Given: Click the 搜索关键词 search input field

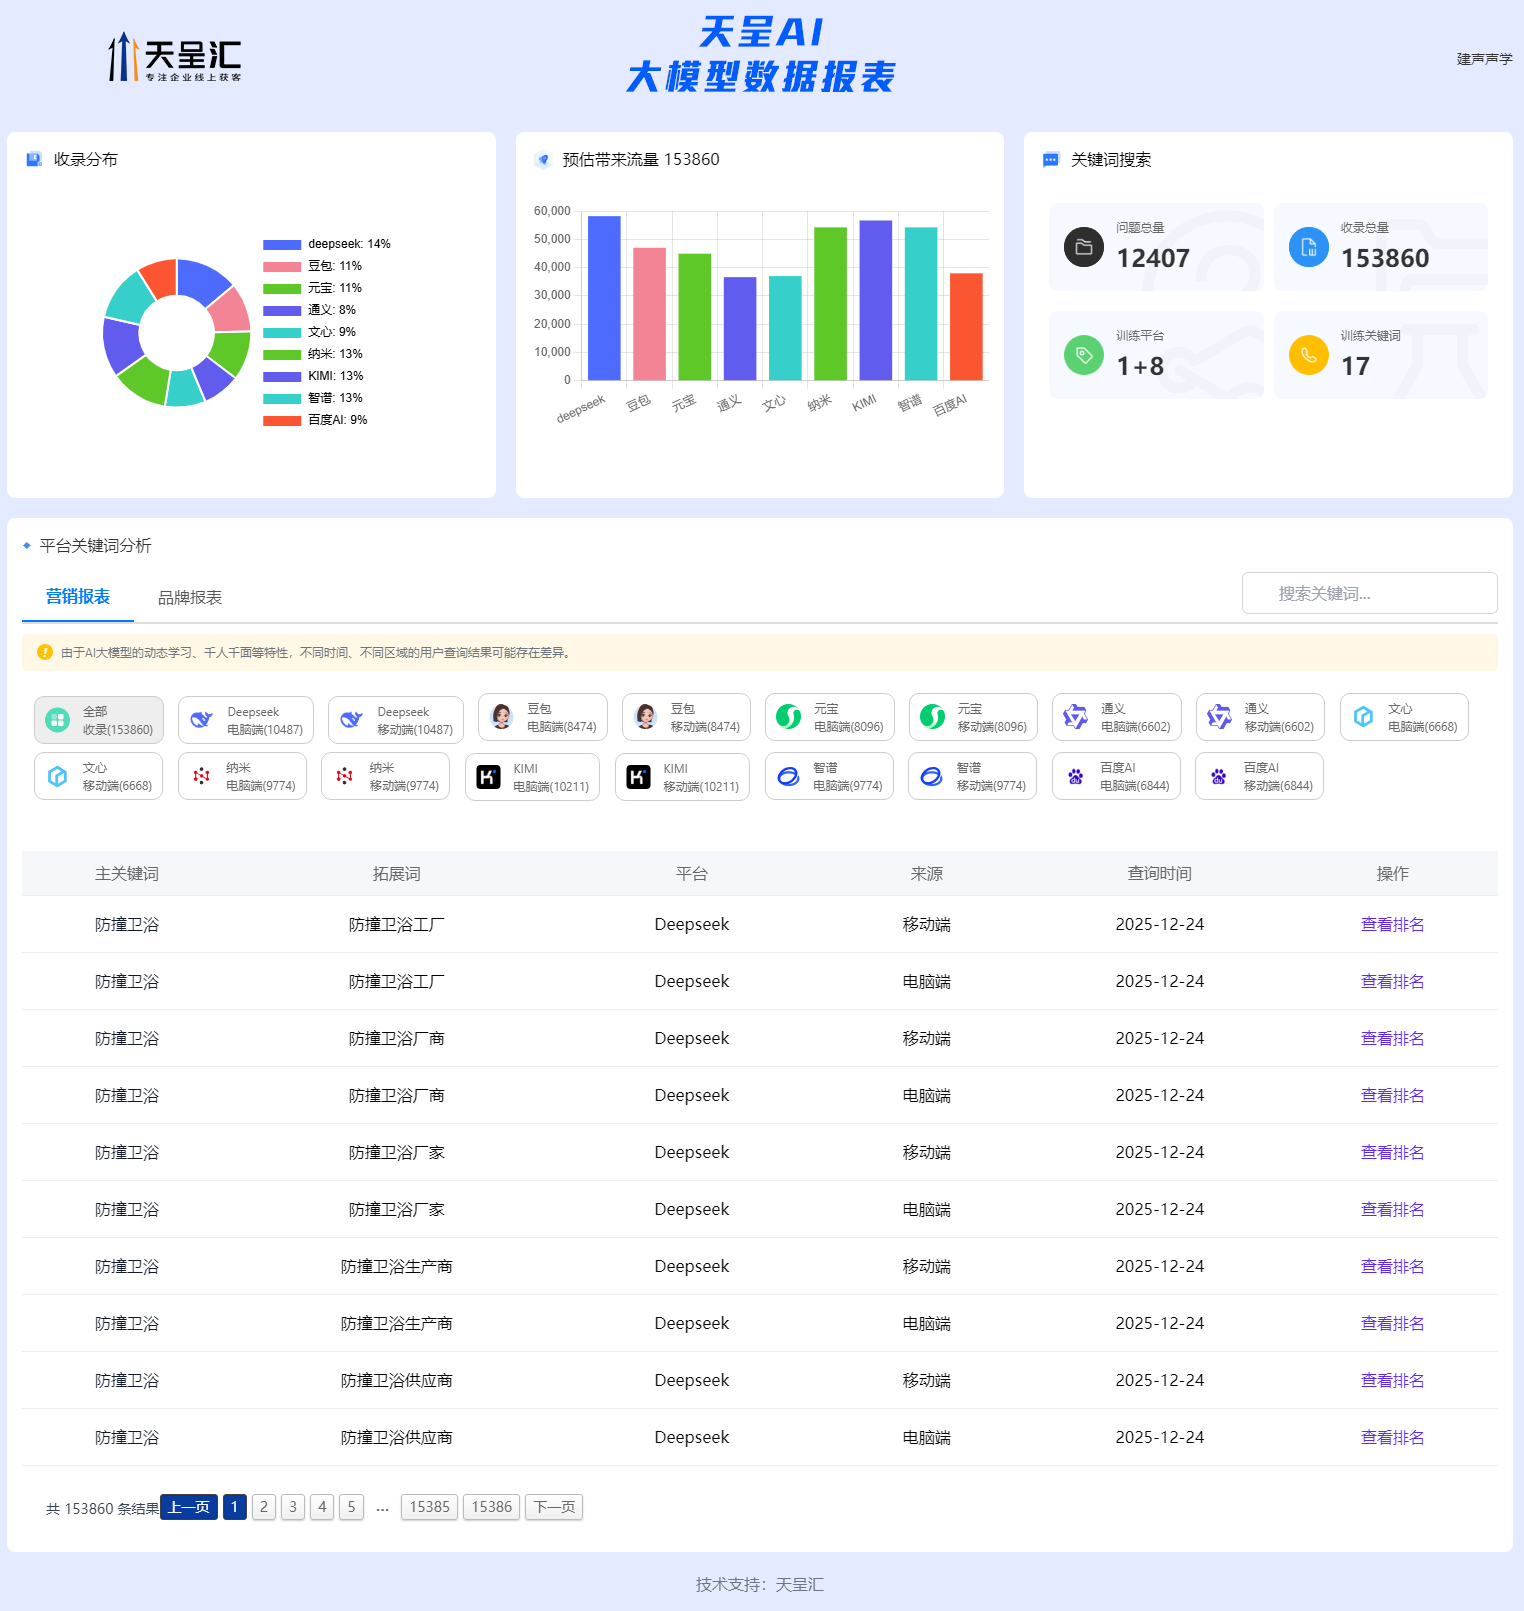Looking at the screenshot, I should point(1369,594).
